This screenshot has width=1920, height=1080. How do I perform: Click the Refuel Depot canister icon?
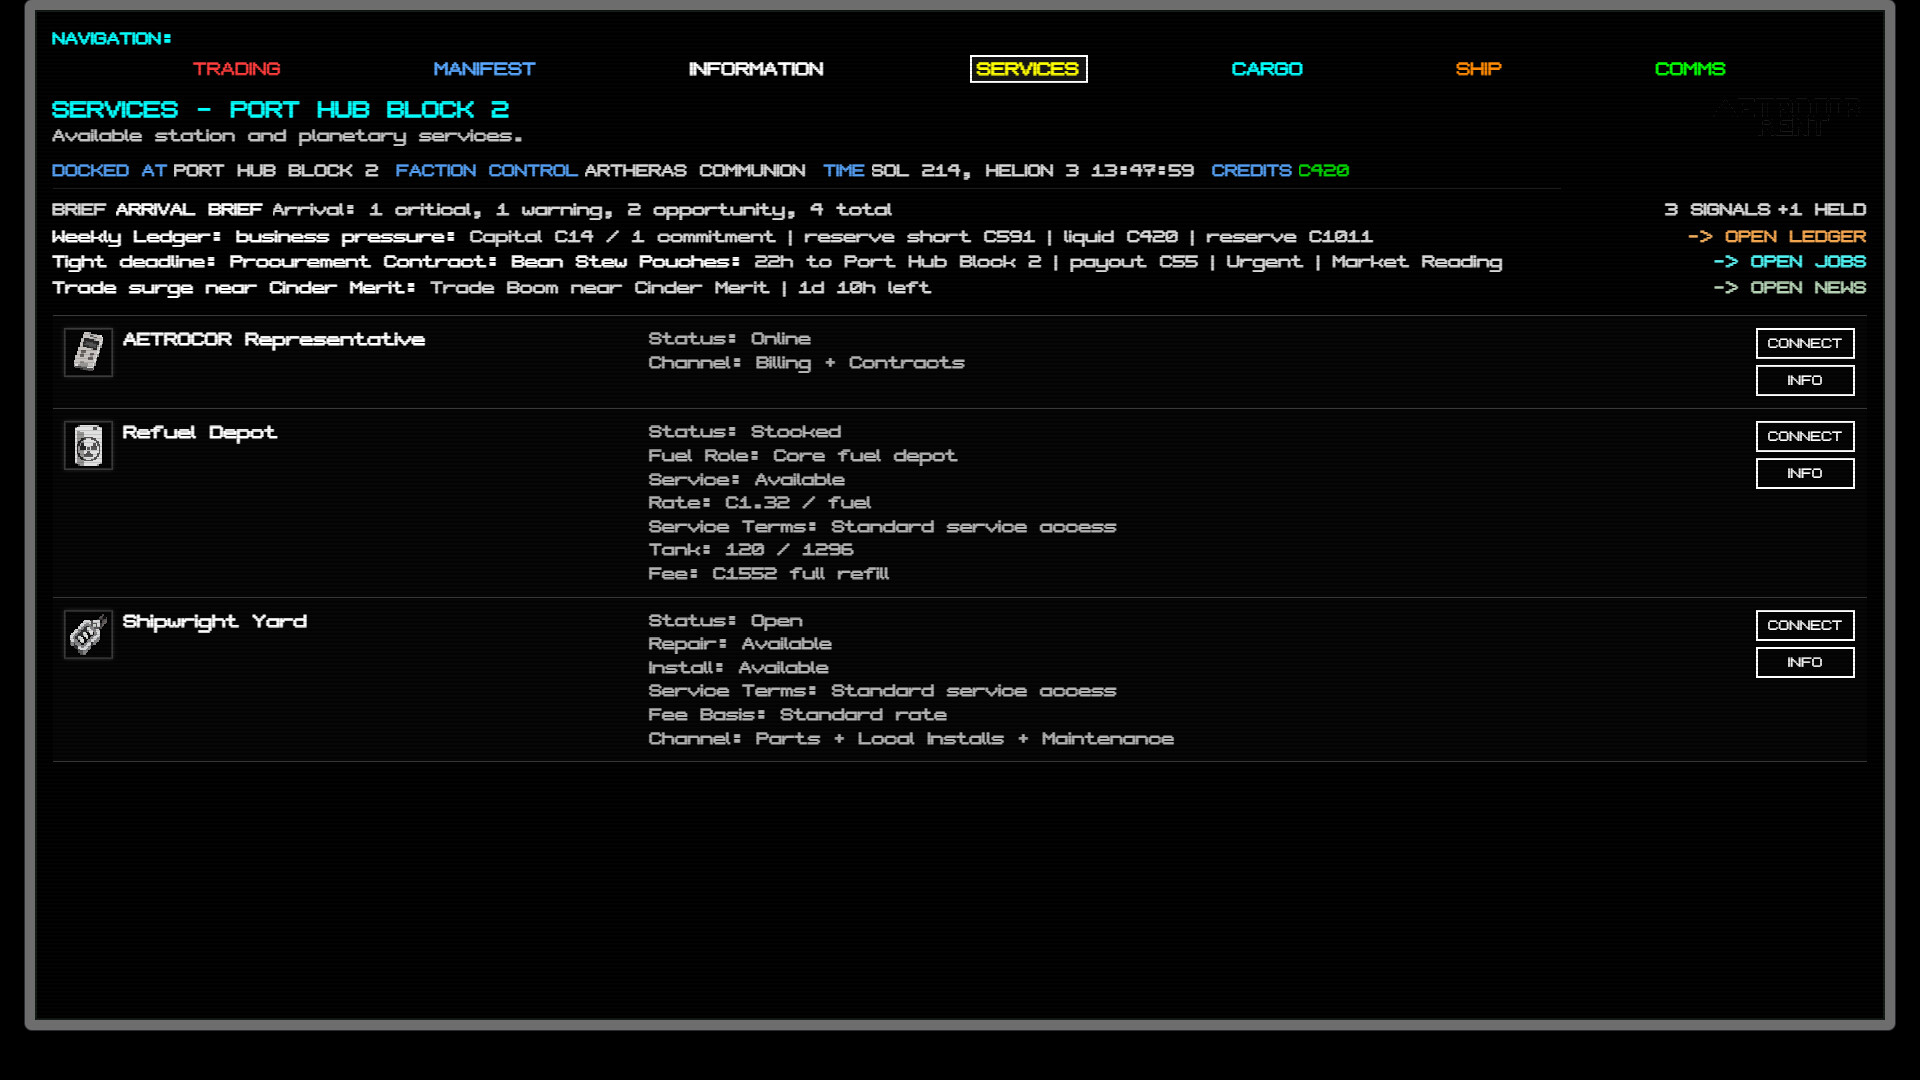[x=88, y=445]
